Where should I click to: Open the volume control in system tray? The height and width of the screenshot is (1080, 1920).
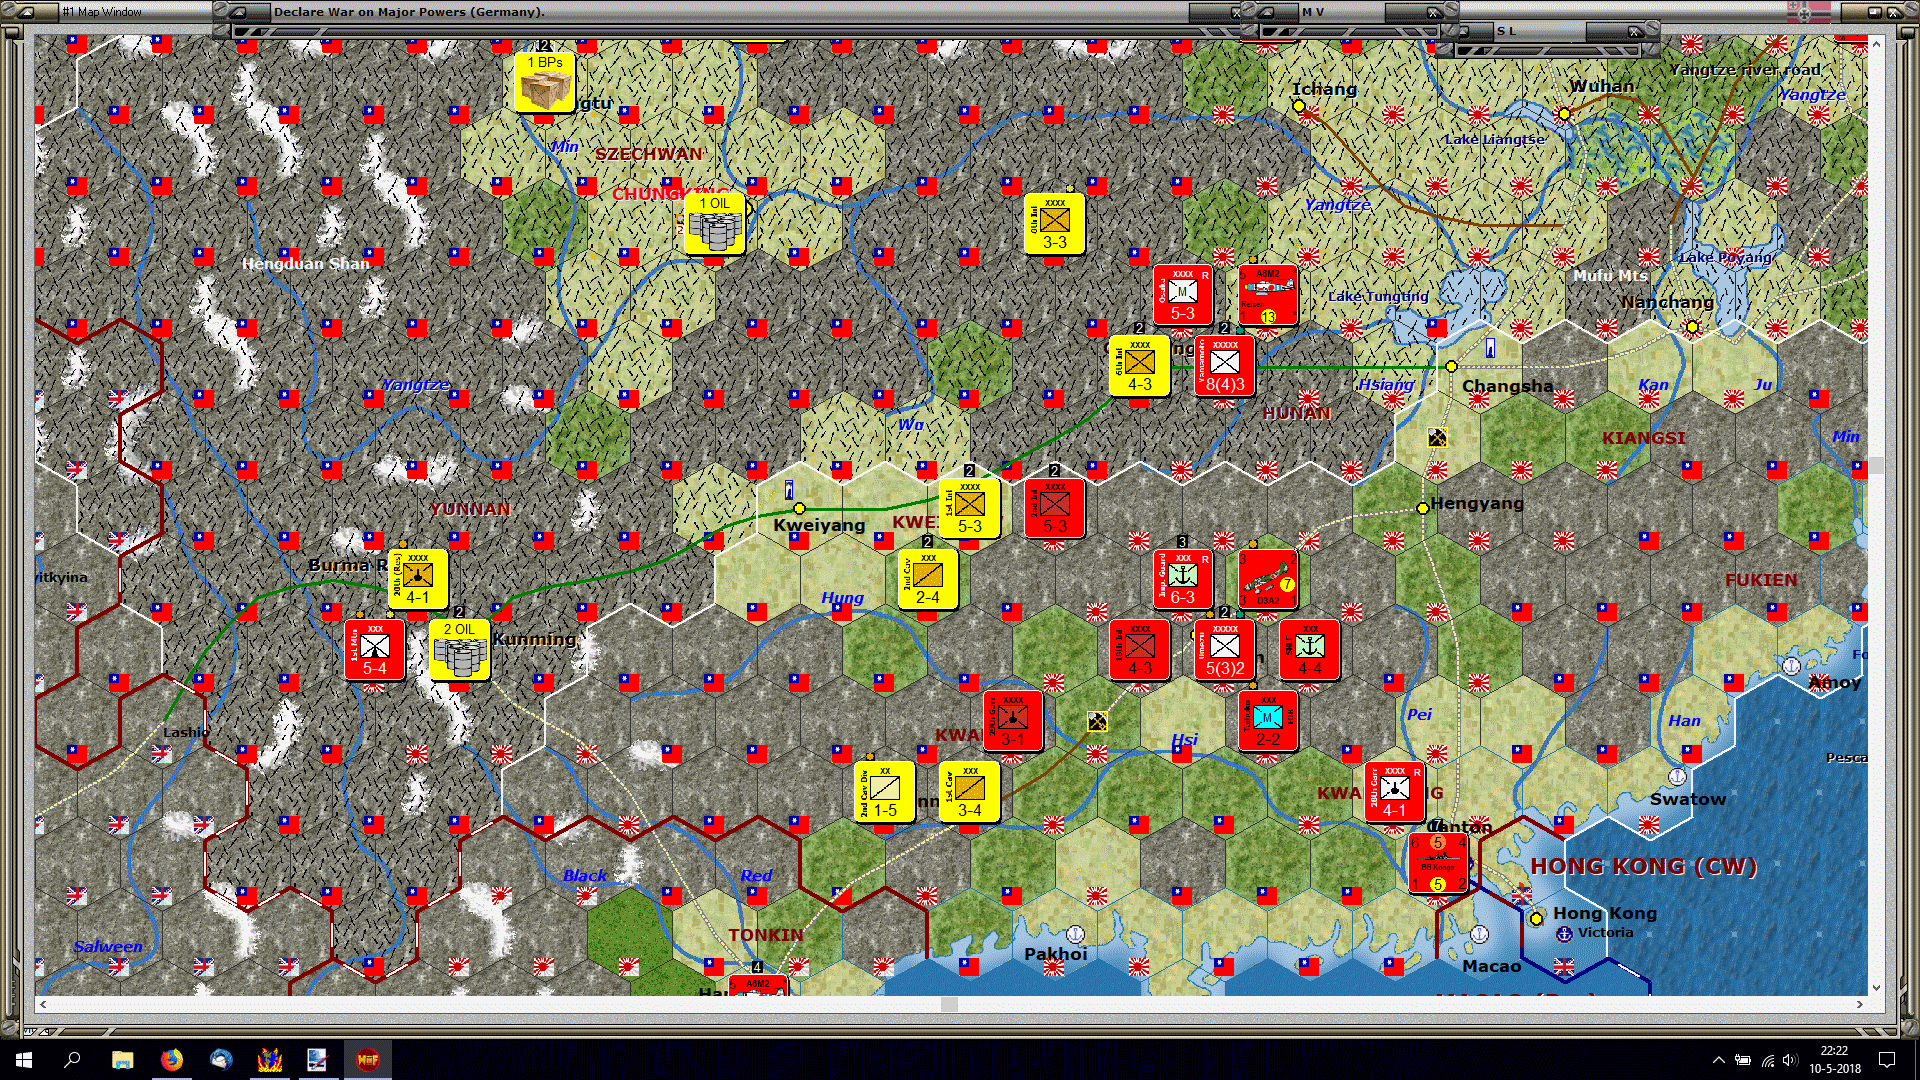pos(1790,1060)
